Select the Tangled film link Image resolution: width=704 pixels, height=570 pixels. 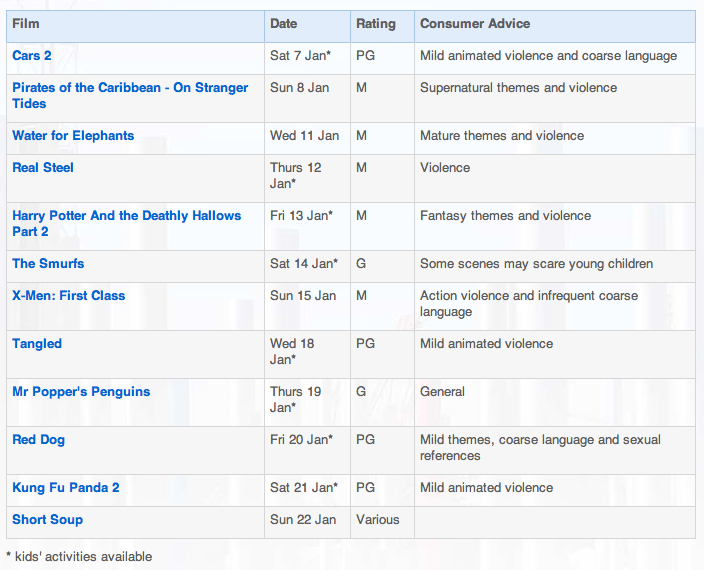[37, 344]
